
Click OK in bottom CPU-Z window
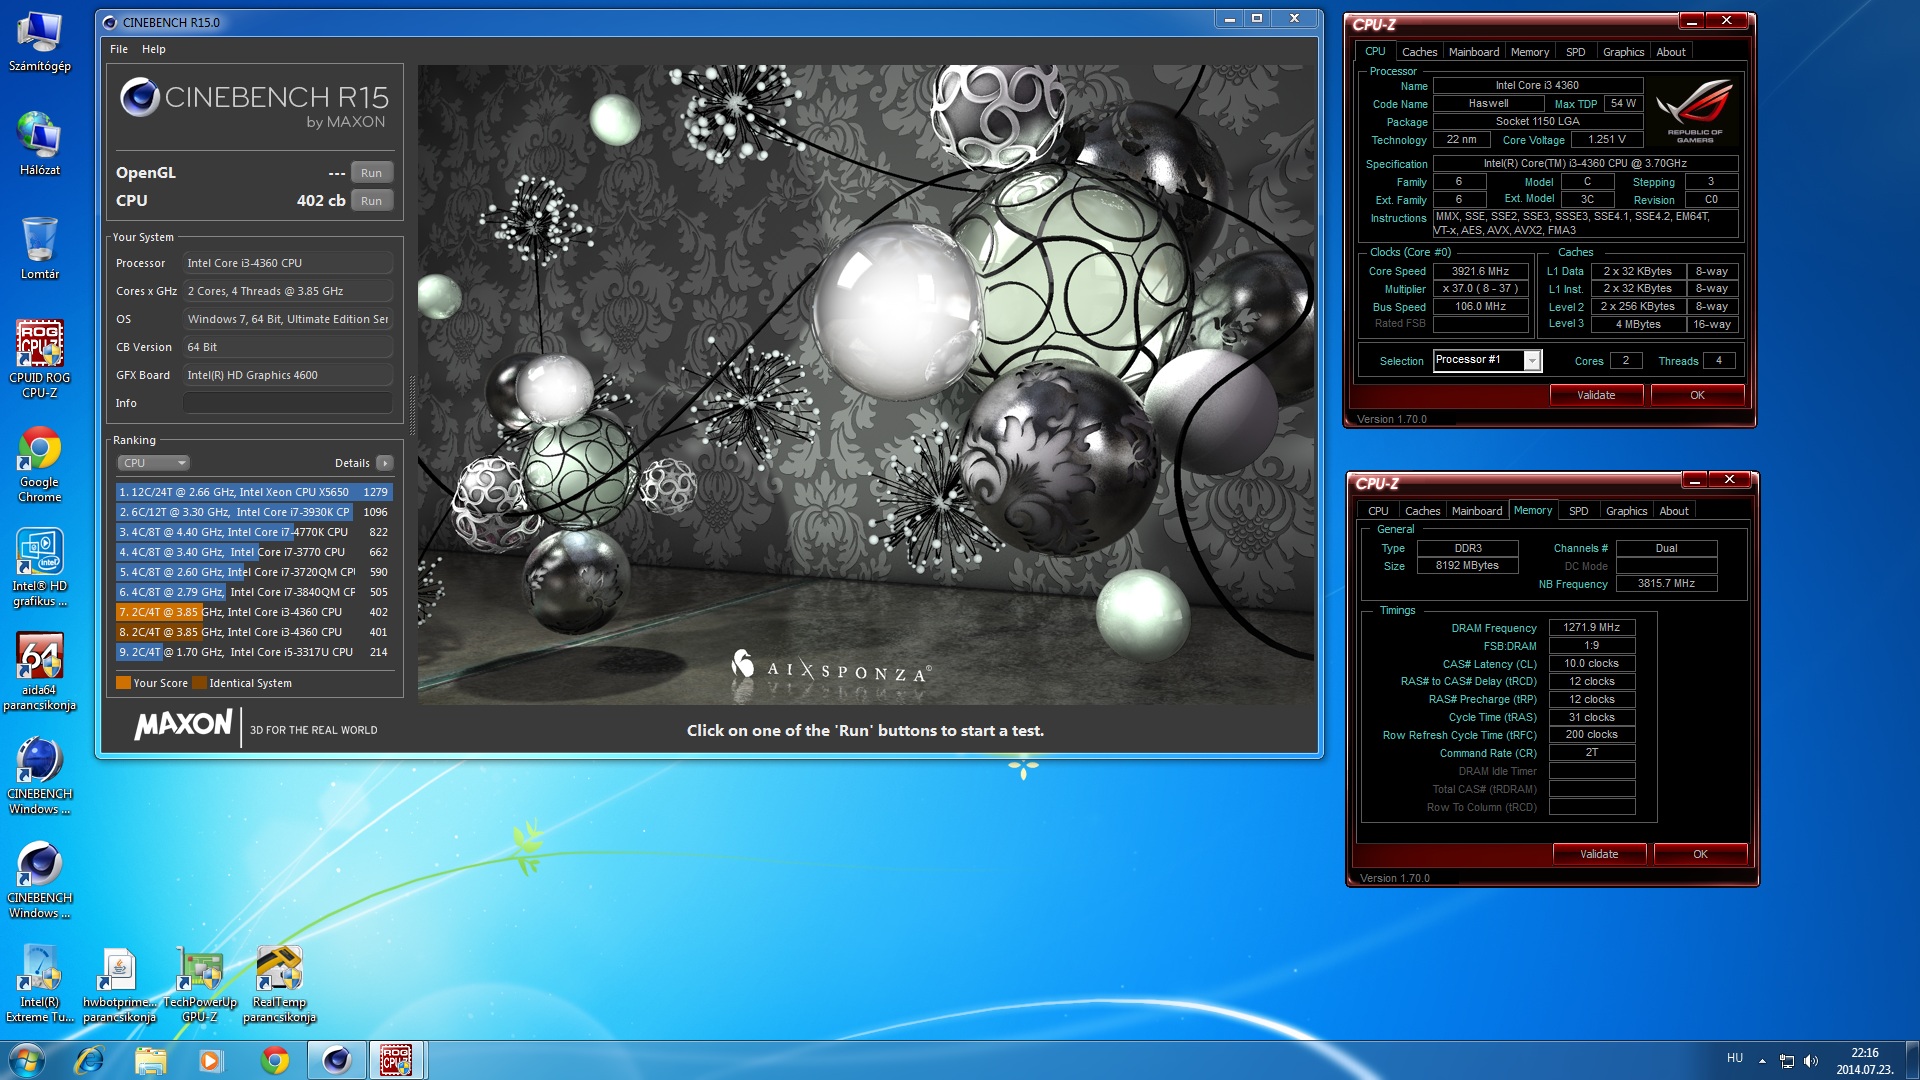pos(1700,854)
